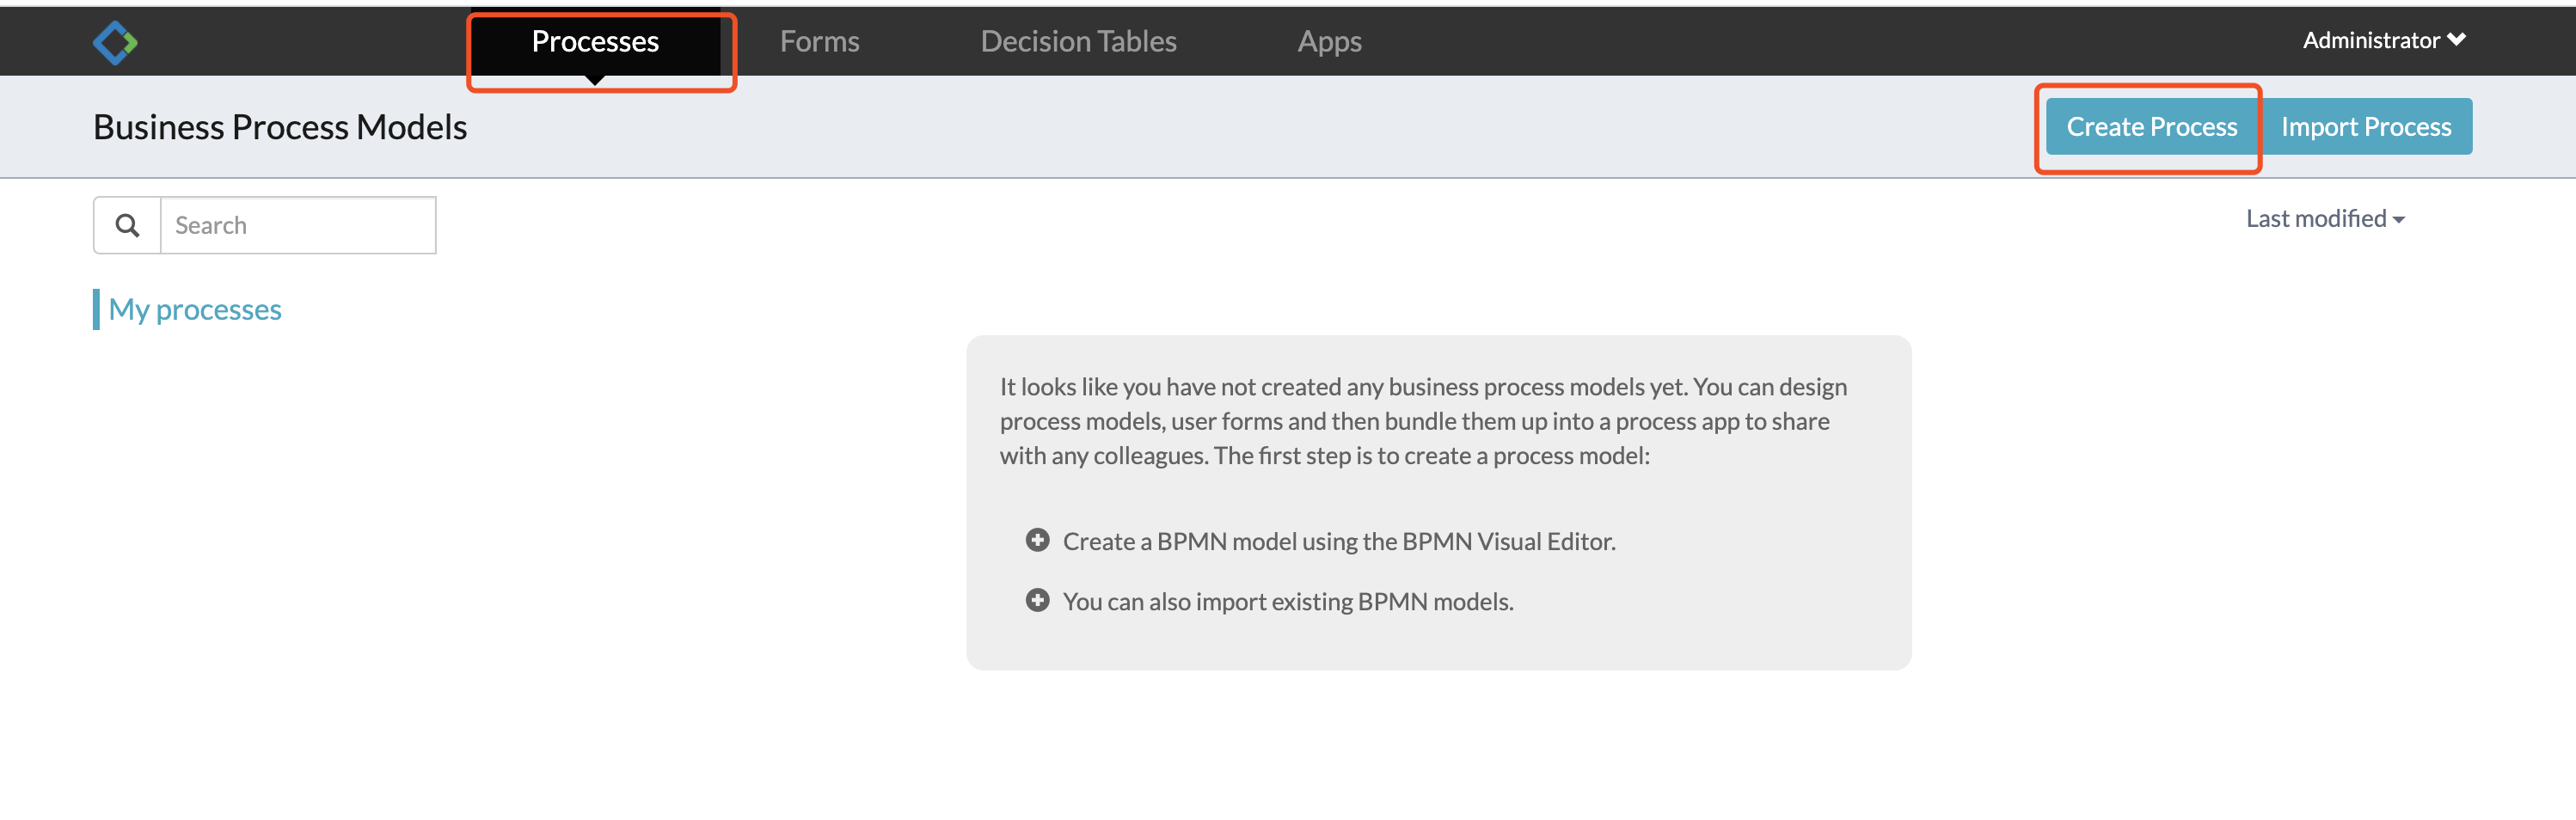Click the Administrator chevron arrow
Viewport: 2576px width, 820px height.
[2456, 40]
